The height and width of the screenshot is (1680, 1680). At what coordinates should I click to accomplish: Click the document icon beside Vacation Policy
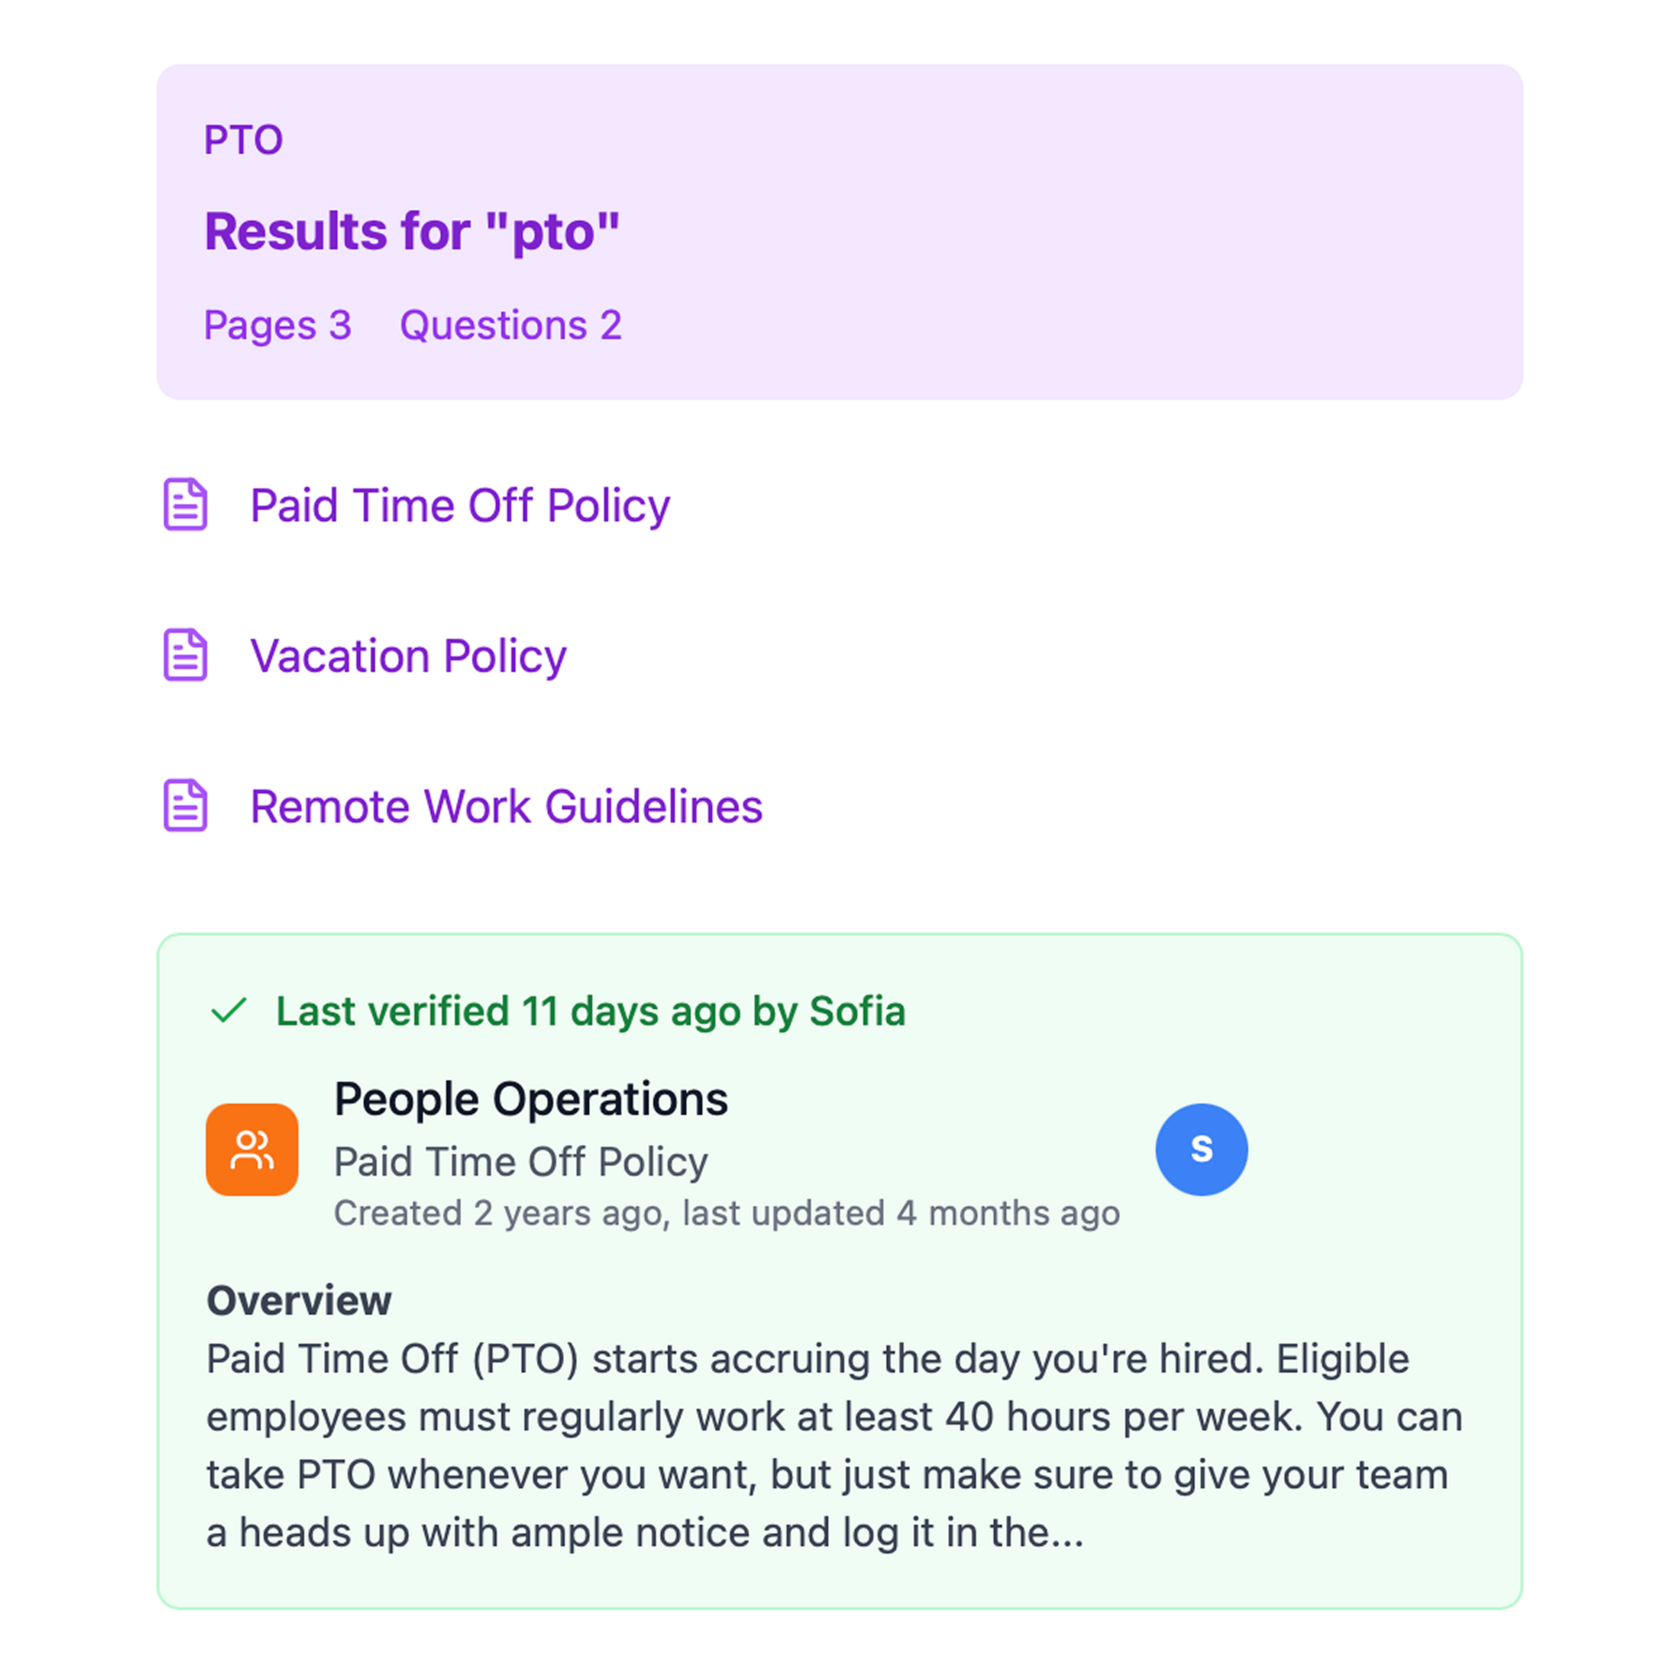[x=185, y=655]
